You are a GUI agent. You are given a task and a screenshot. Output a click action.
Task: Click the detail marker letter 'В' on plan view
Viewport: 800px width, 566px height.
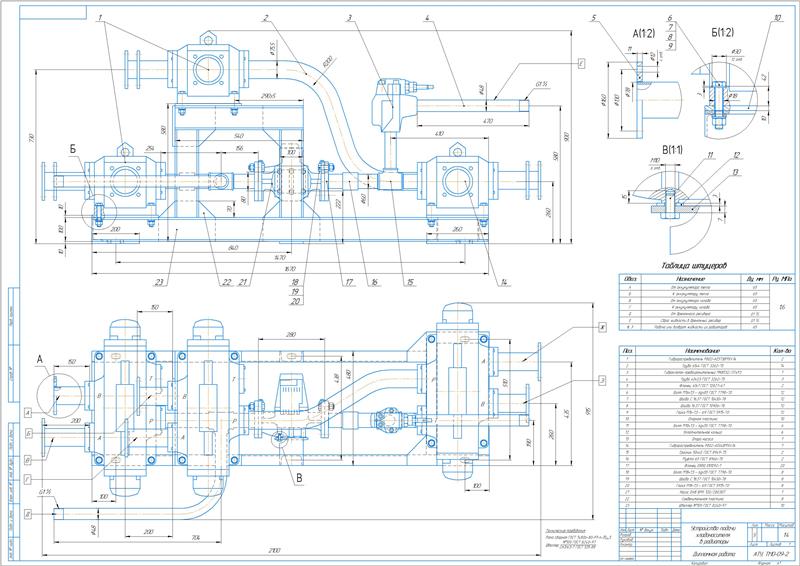coord(299,478)
